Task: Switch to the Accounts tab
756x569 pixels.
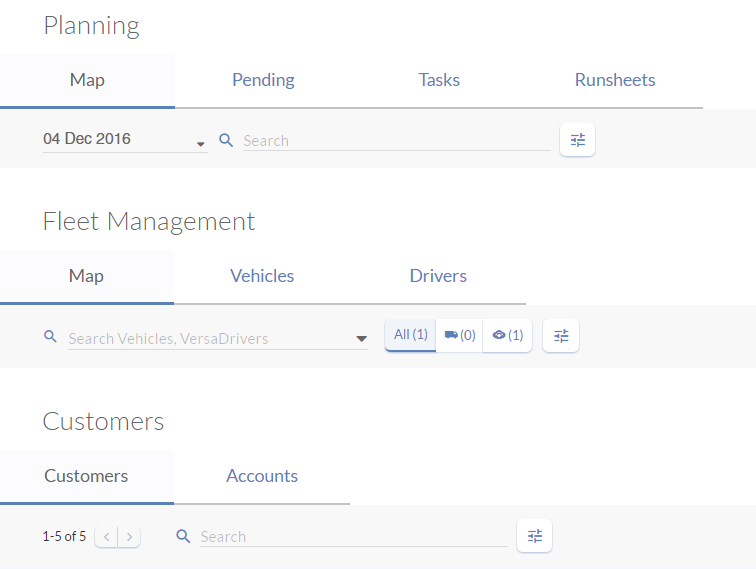Action: pyautogui.click(x=262, y=476)
